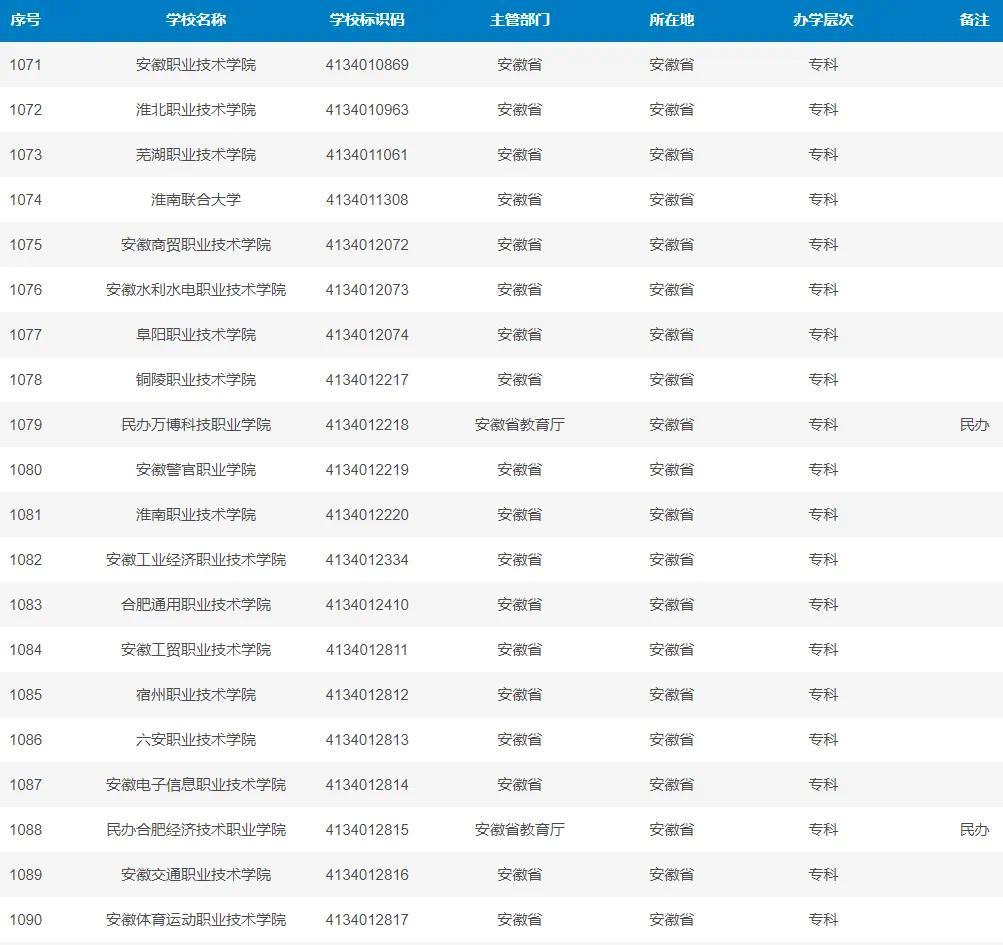
Task: Click the 所在地 column header
Action: [672, 20]
